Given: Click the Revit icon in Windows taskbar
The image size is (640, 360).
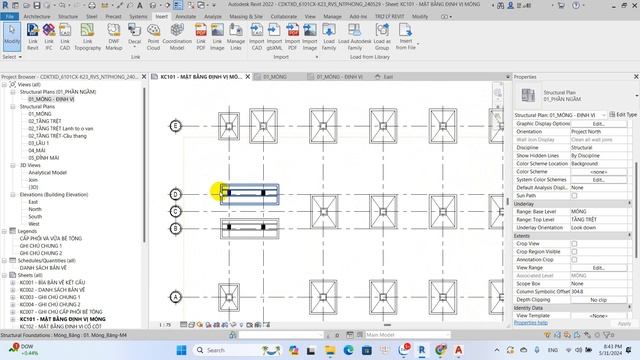Looking at the screenshot, I should tap(422, 350).
